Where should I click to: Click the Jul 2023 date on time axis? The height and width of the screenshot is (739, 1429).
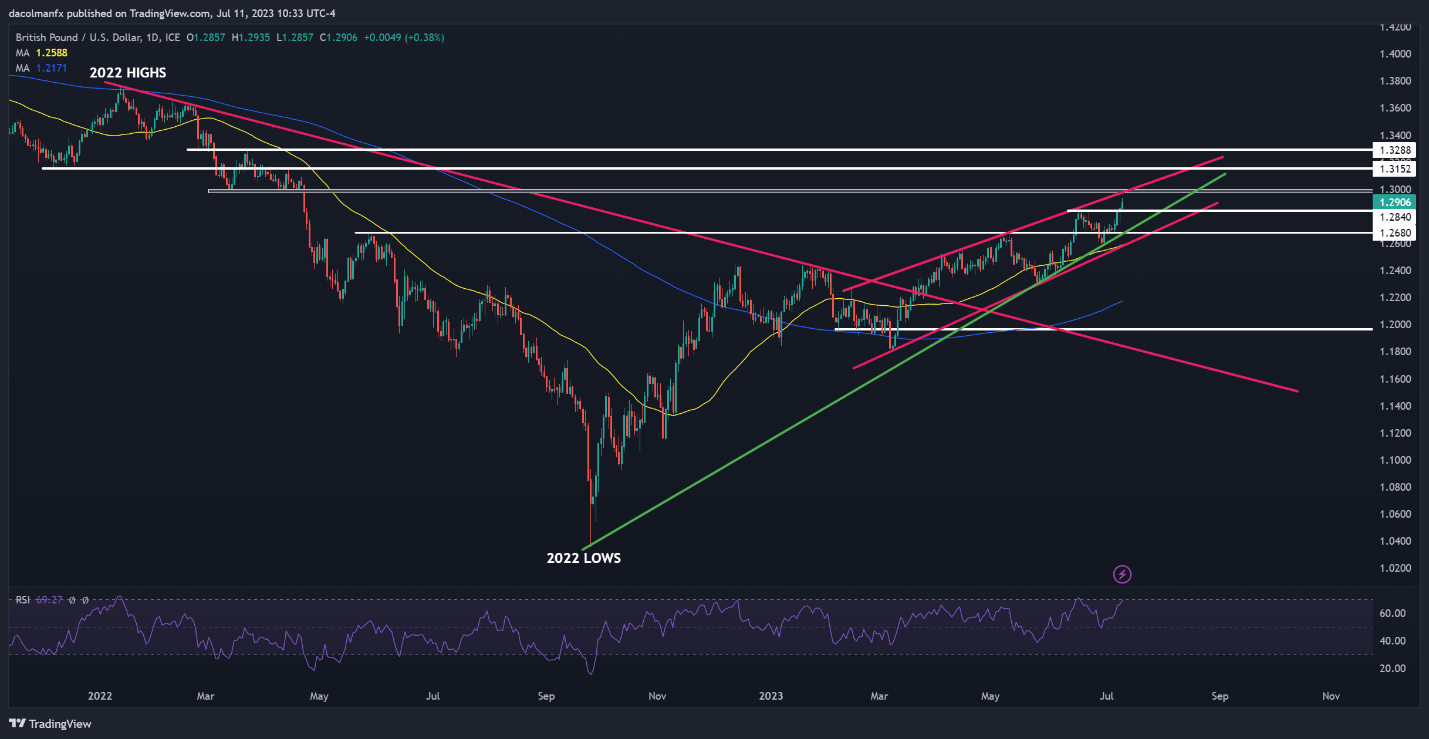[x=1106, y=695]
